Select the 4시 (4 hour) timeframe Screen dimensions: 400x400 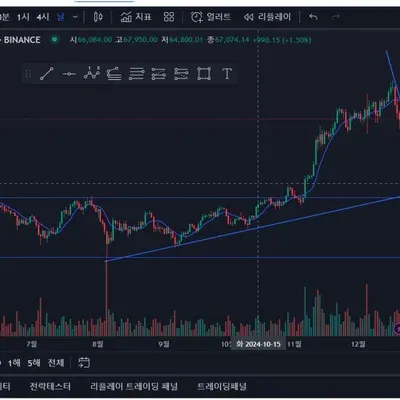point(43,17)
